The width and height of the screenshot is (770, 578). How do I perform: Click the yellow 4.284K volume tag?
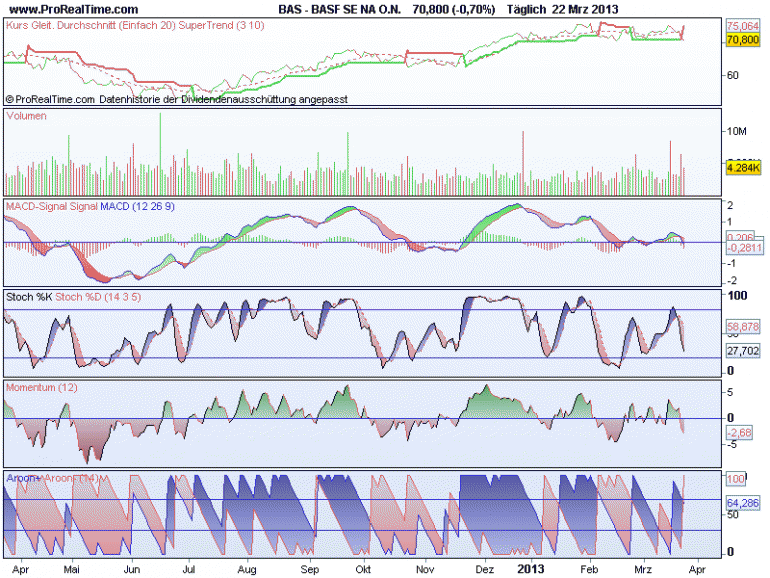point(743,167)
